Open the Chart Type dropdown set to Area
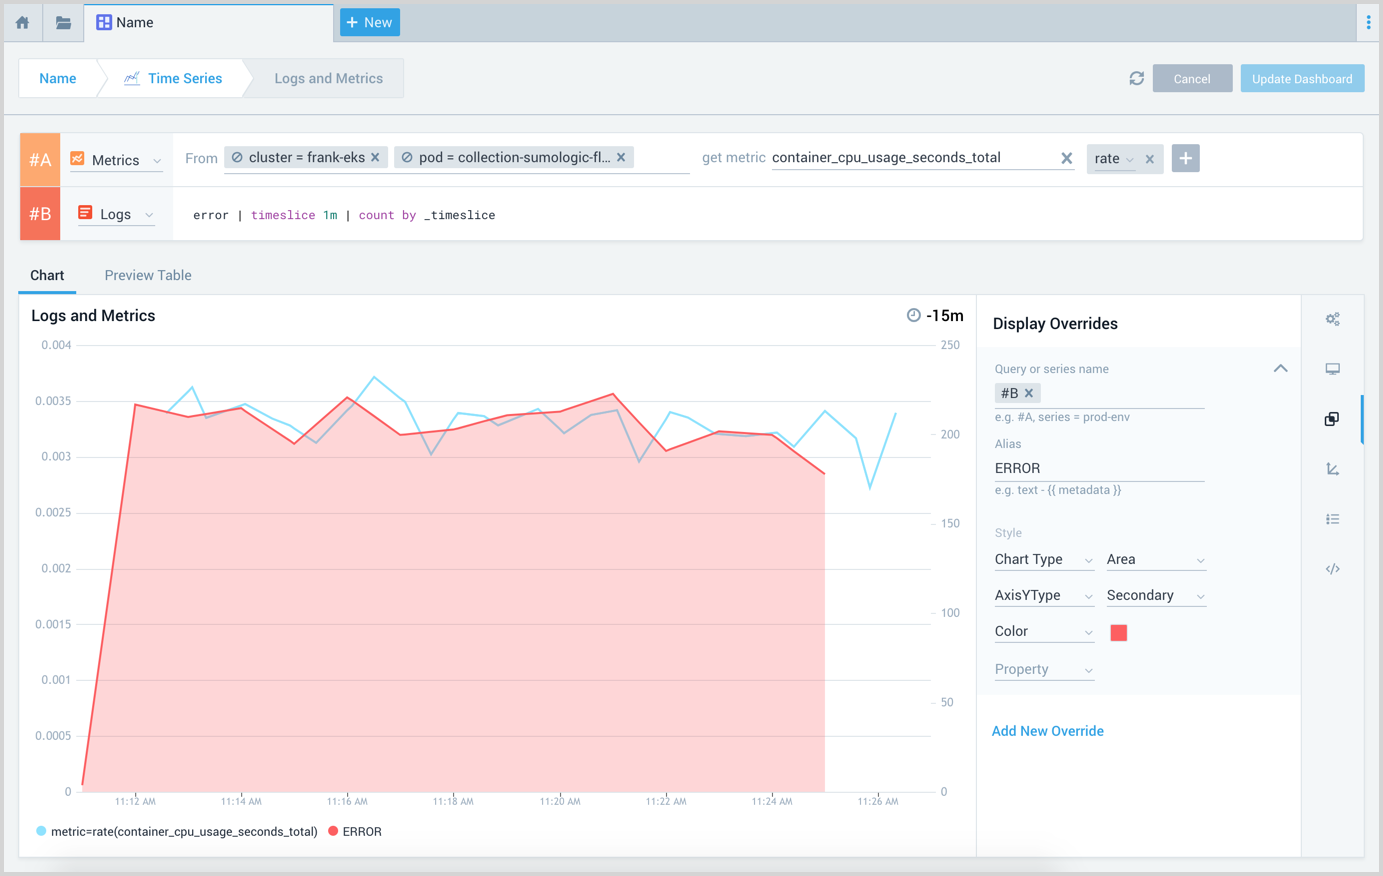 point(1155,559)
